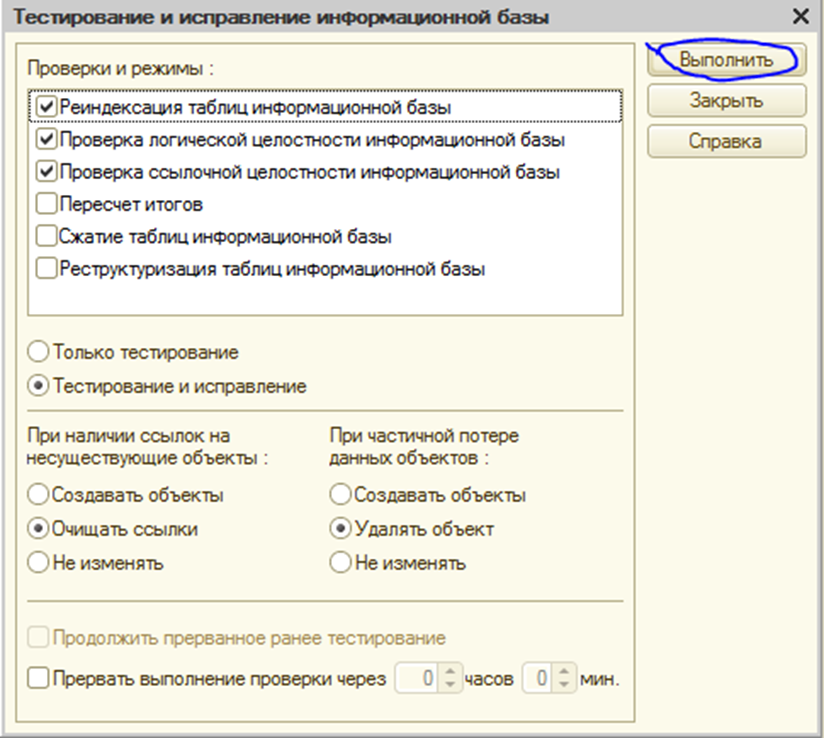Image resolution: width=824 pixels, height=738 pixels.
Task: Uncheck Проверка ссылочной целостности checkbox
Action: (46, 171)
